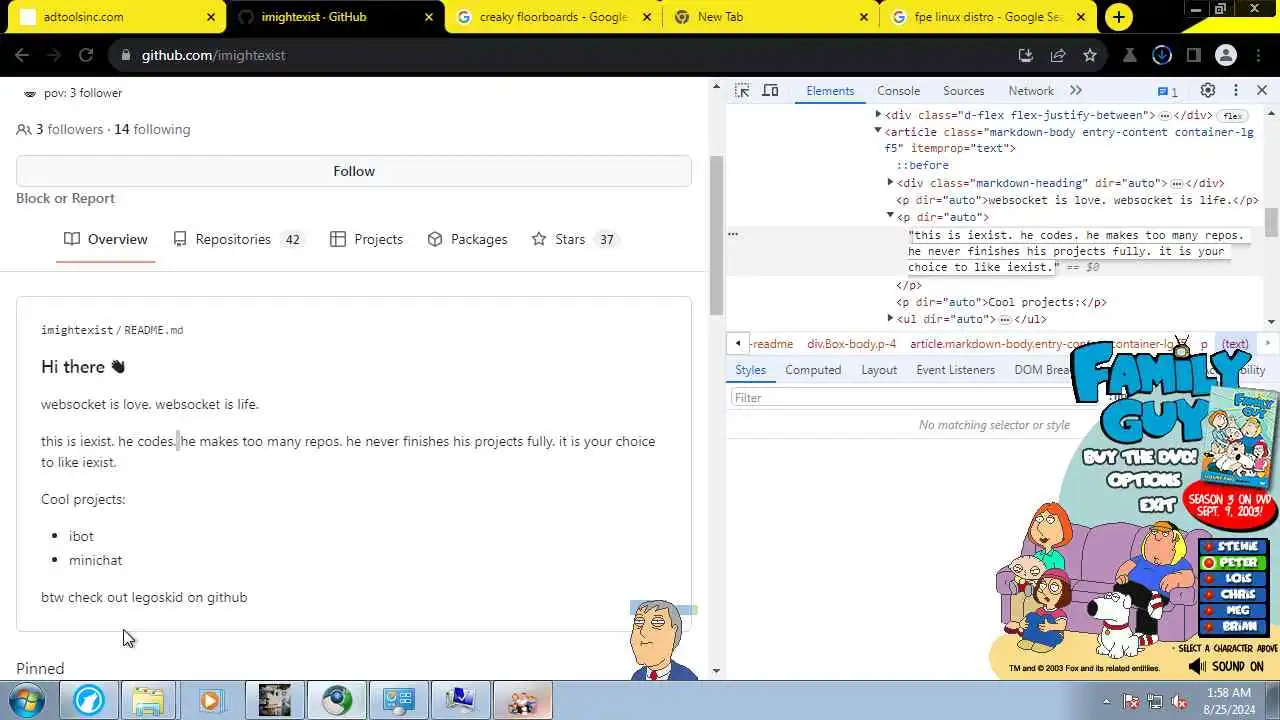Viewport: 1280px width, 720px height.
Task: Click the (text) breadcrumb item
Action: 1235,344
